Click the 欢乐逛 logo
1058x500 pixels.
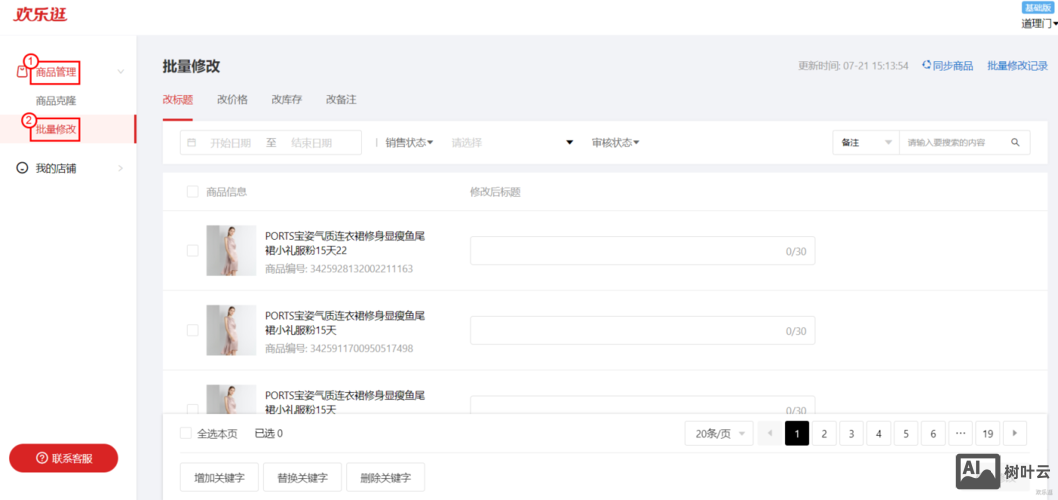pyautogui.click(x=41, y=14)
